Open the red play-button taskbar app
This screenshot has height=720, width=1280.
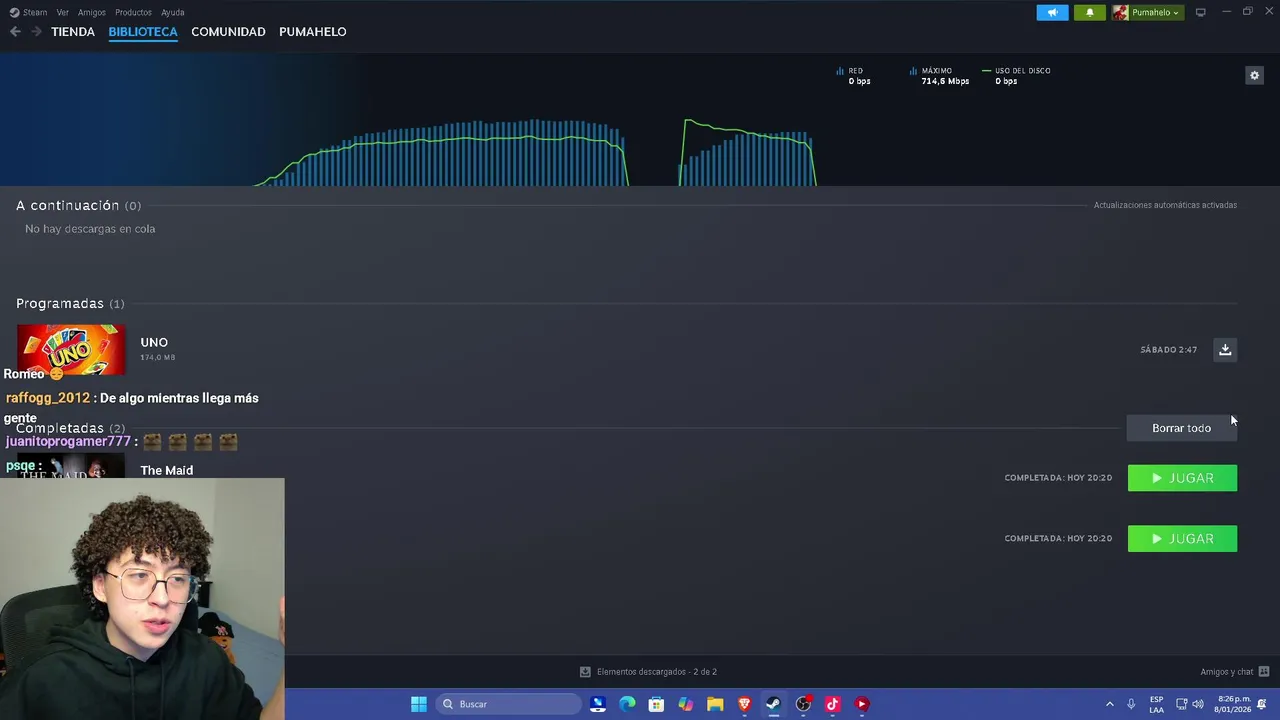[x=861, y=704]
